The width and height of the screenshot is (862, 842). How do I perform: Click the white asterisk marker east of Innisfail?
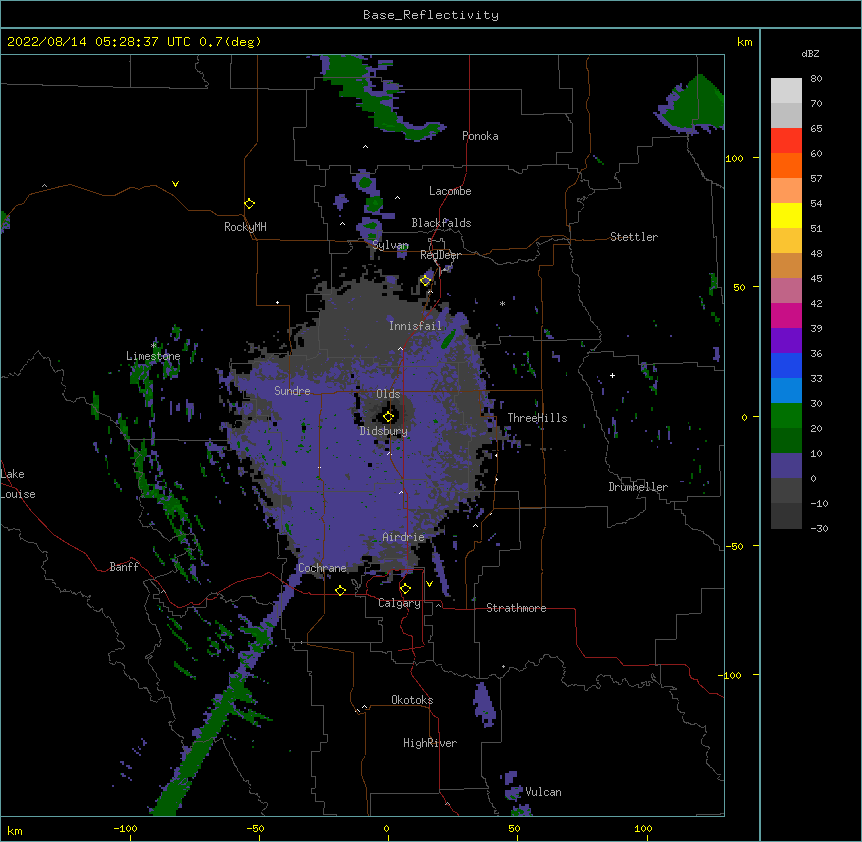(502, 303)
